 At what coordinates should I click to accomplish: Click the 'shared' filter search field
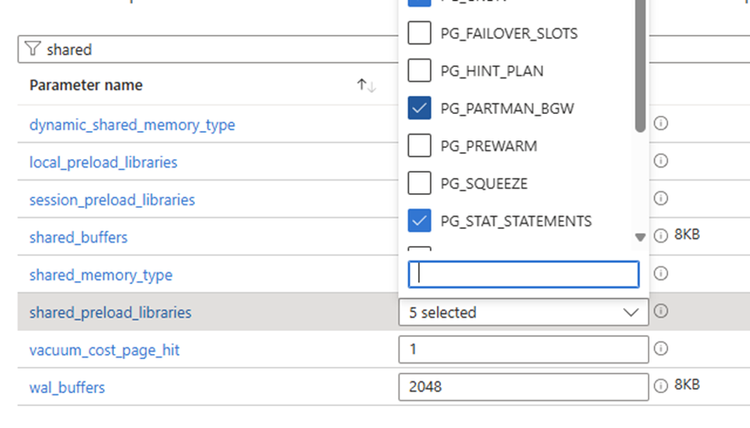[200, 50]
